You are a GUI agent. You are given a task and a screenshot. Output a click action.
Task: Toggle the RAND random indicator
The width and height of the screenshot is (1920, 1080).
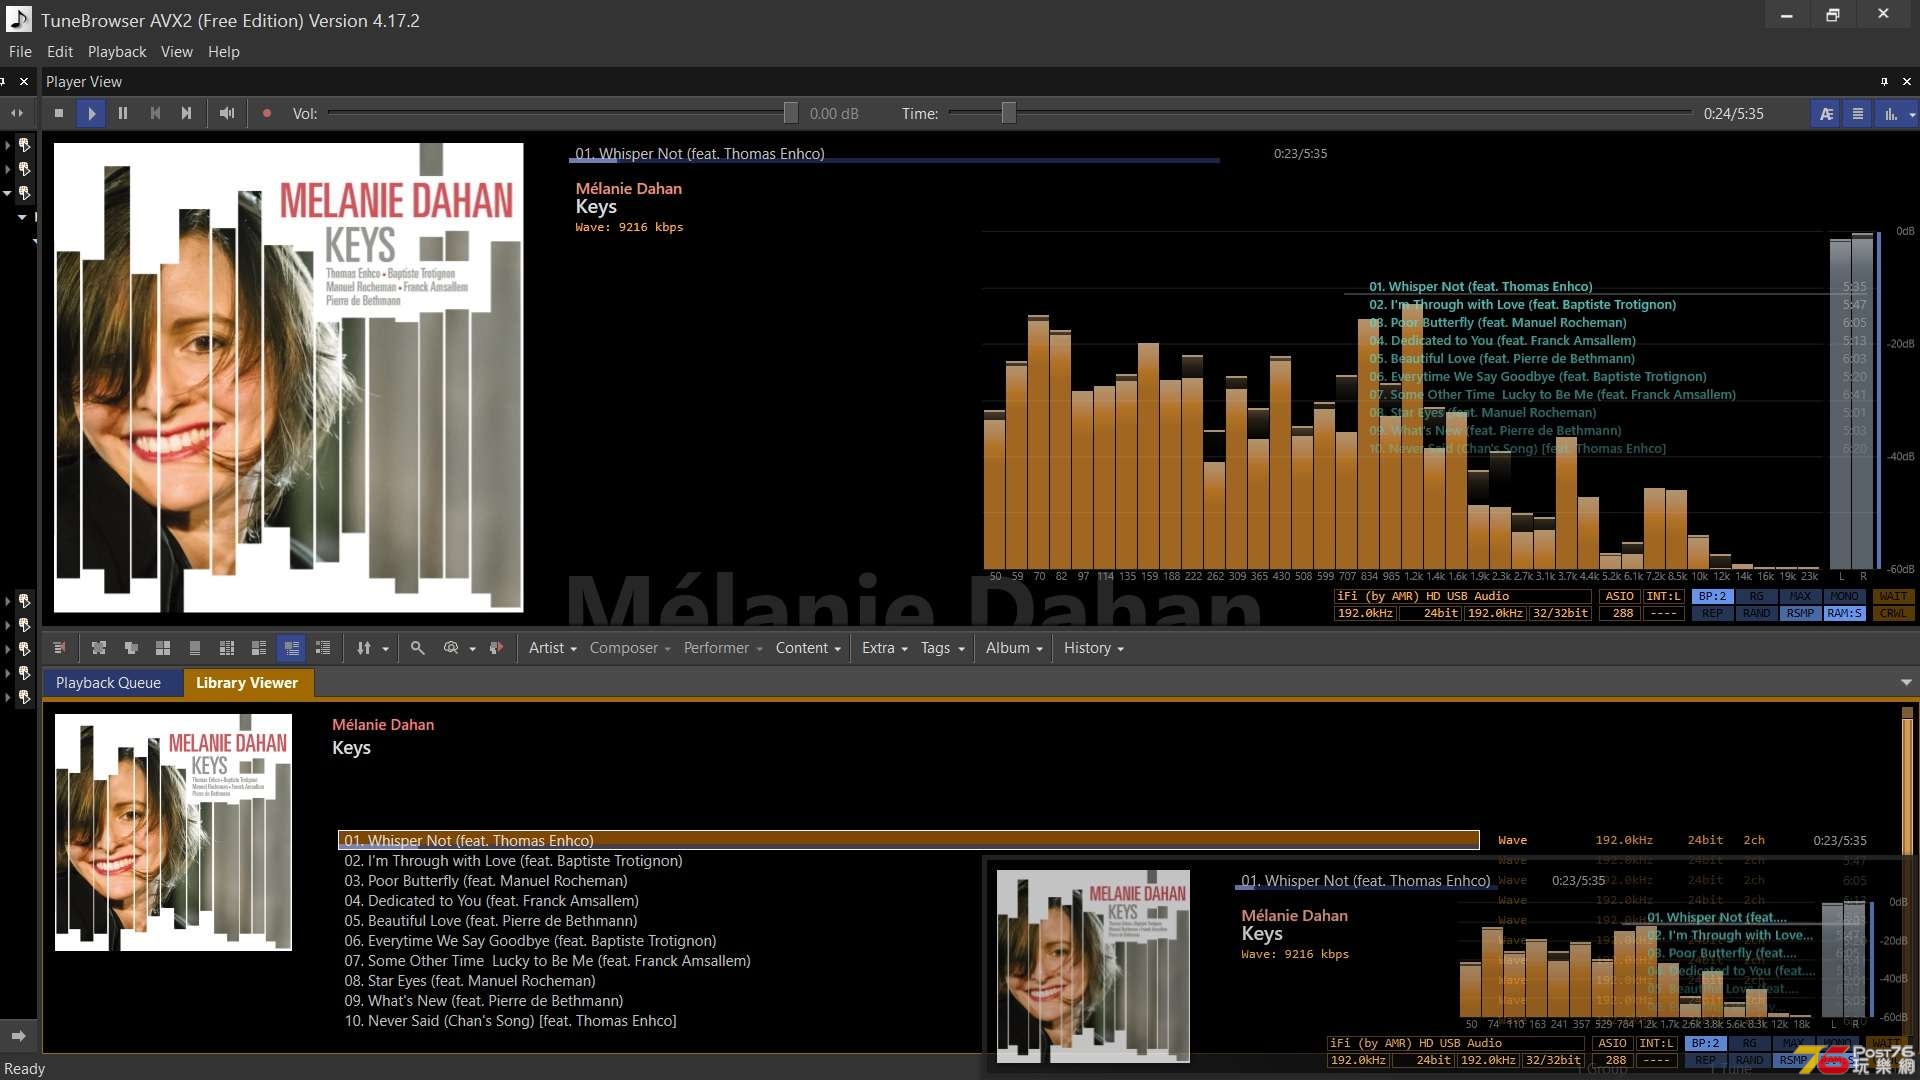1756,614
